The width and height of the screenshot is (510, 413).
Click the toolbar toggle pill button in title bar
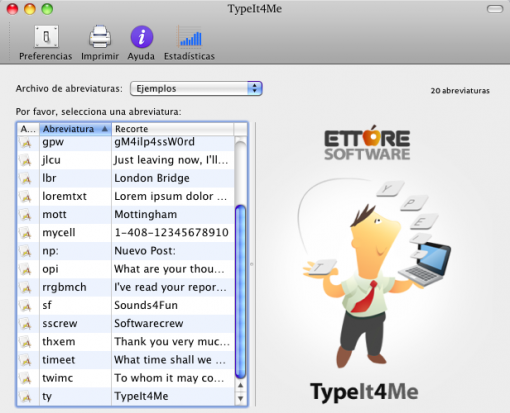pyautogui.click(x=495, y=9)
